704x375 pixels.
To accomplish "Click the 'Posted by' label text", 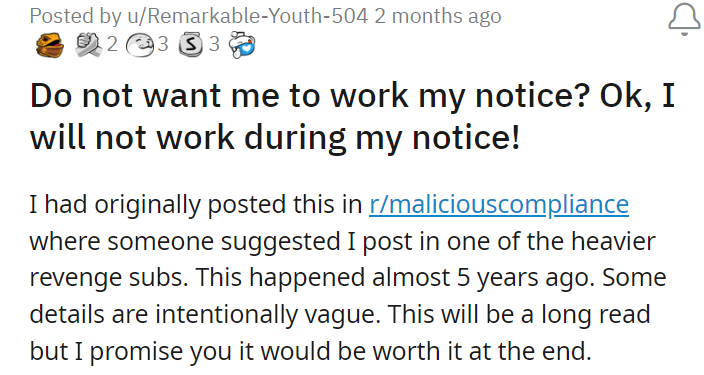I will click(75, 17).
